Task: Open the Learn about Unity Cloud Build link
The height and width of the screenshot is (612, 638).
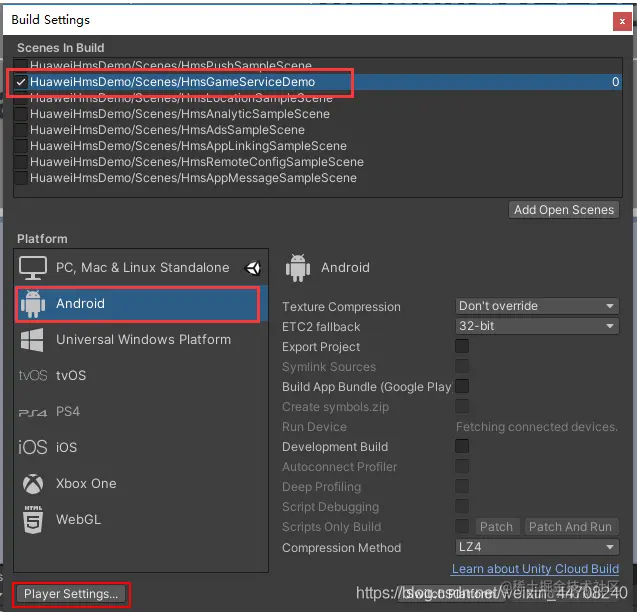Action: [x=535, y=569]
